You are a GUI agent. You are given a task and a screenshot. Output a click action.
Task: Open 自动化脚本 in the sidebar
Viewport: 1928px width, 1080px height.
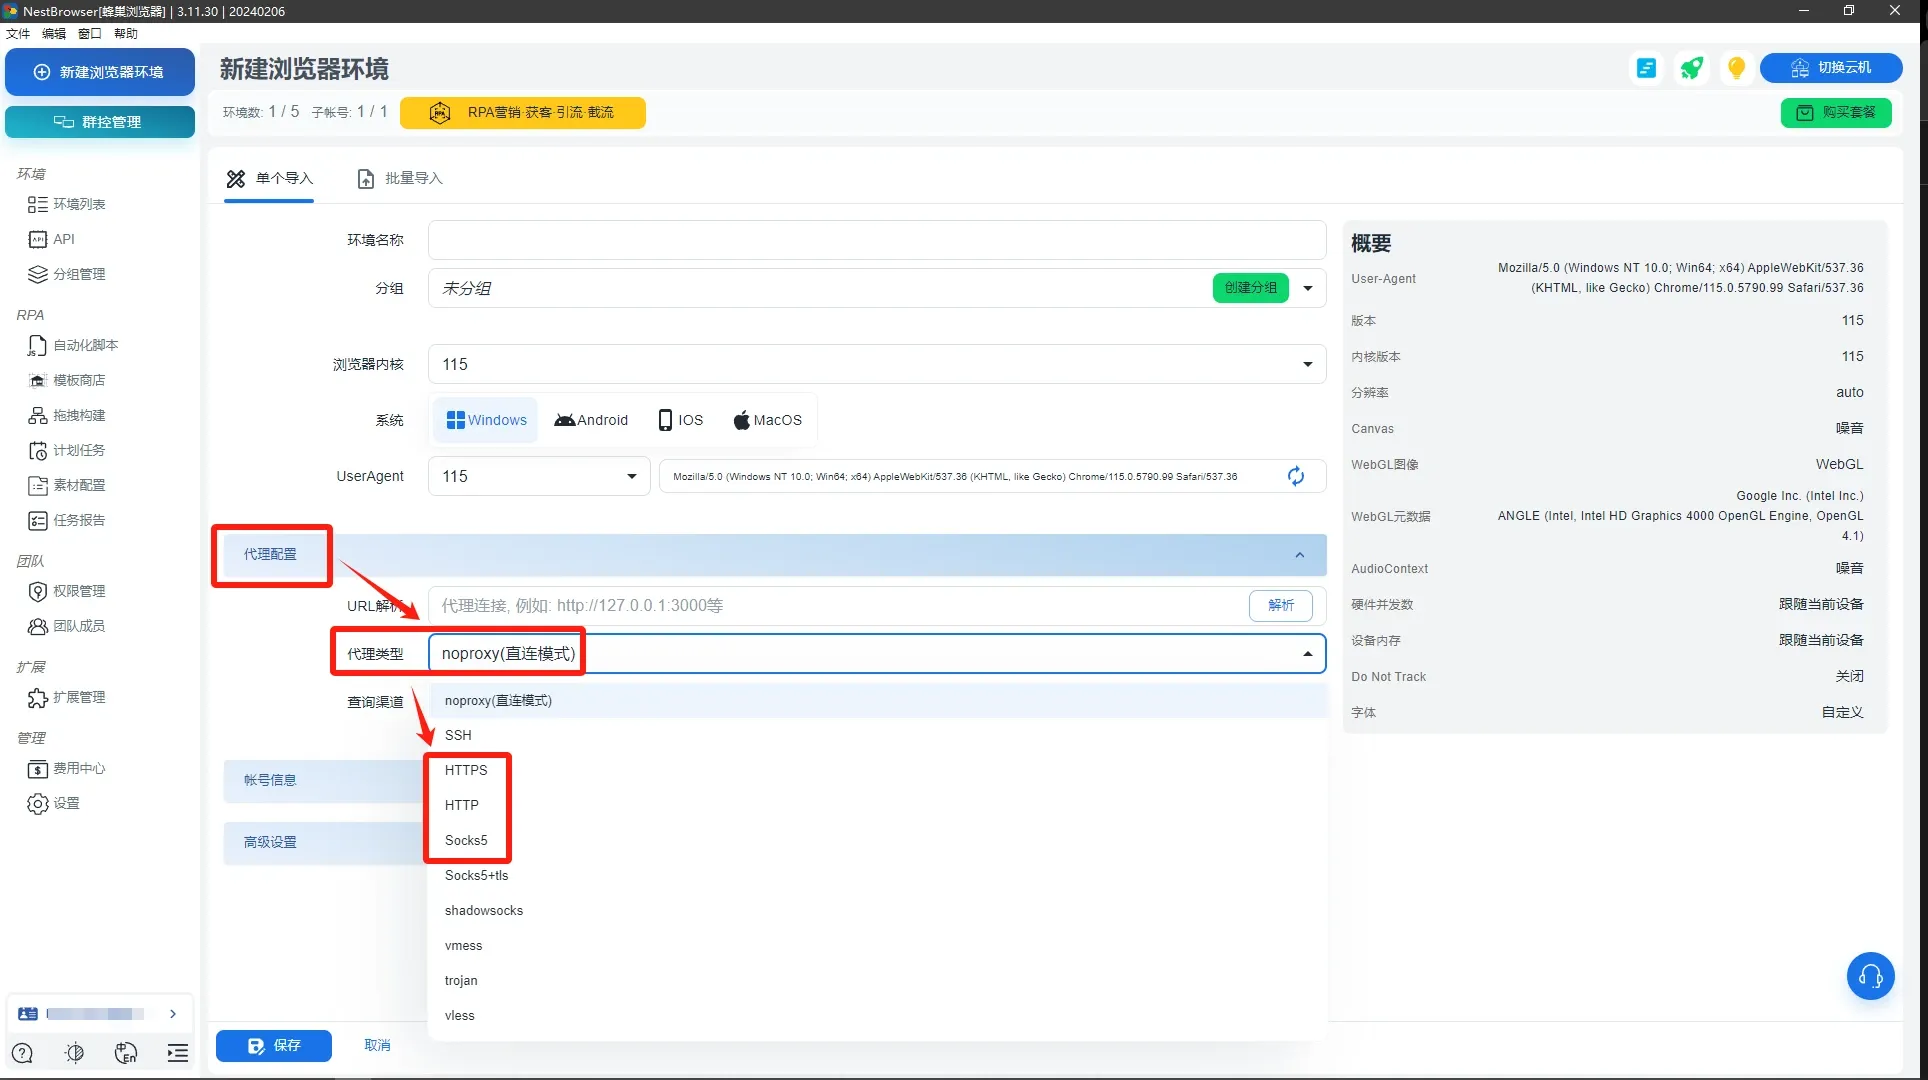point(85,345)
